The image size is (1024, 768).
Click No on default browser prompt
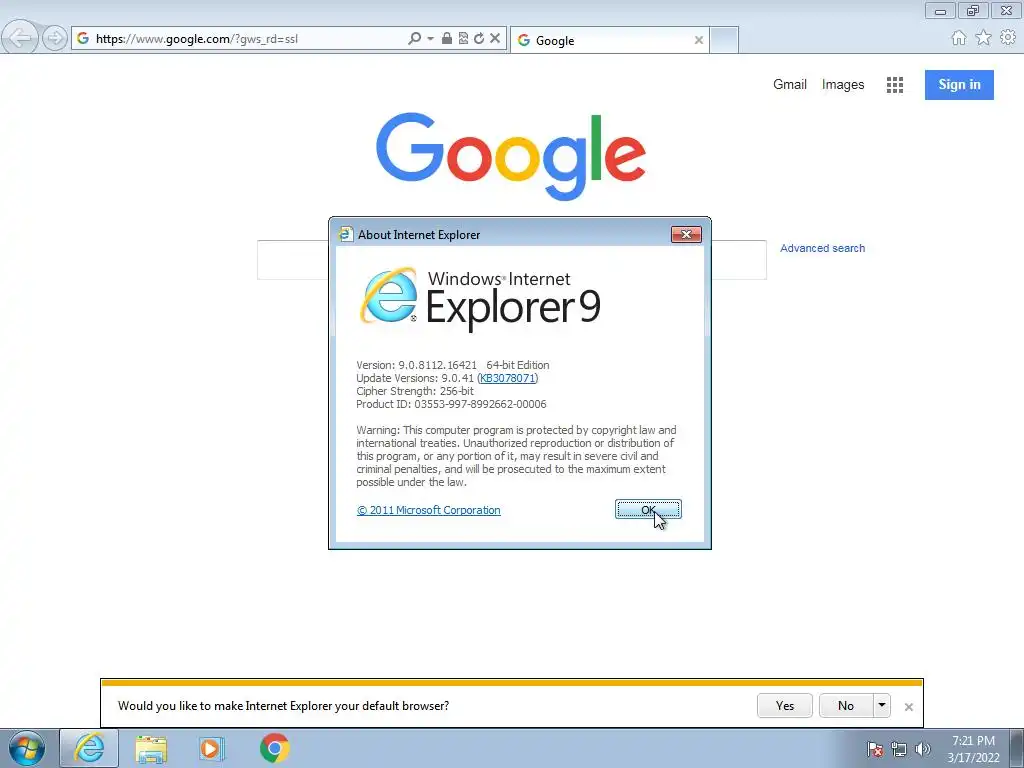(x=846, y=705)
